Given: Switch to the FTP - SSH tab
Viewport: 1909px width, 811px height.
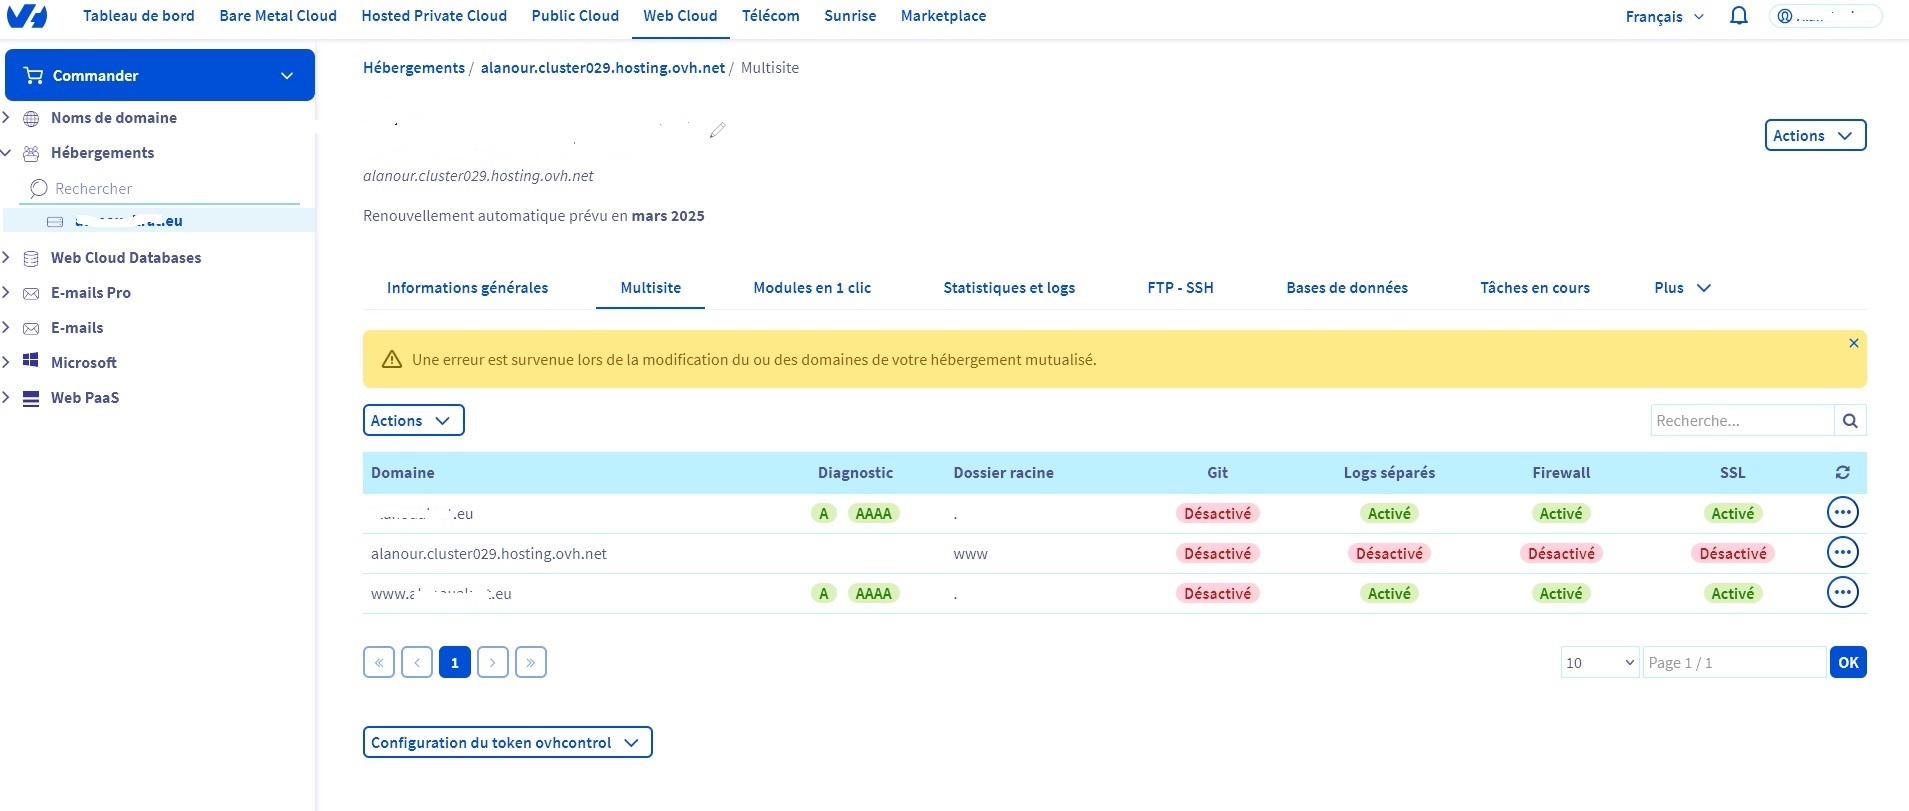Looking at the screenshot, I should (x=1180, y=288).
